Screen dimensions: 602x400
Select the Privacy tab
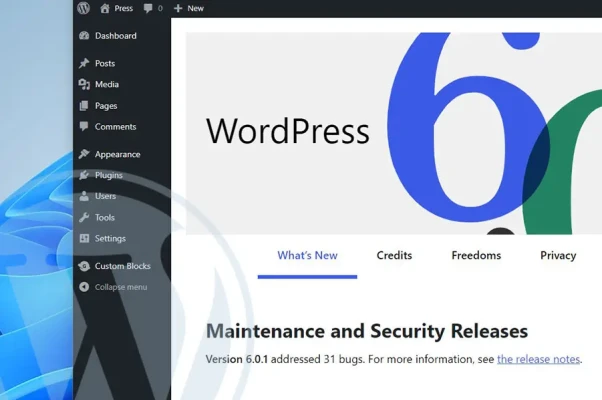558,255
